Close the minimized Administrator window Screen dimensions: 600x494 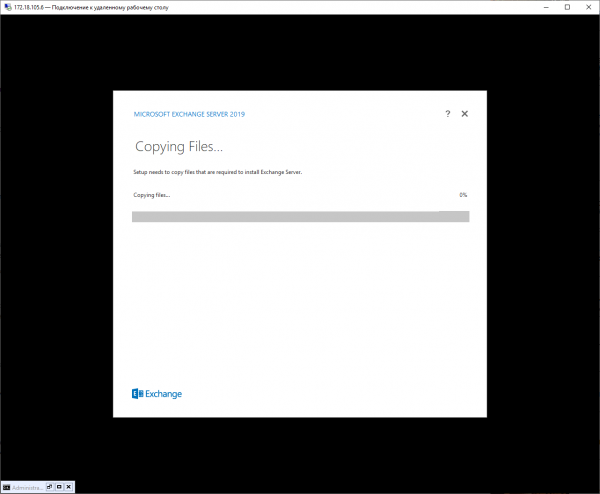coord(69,486)
